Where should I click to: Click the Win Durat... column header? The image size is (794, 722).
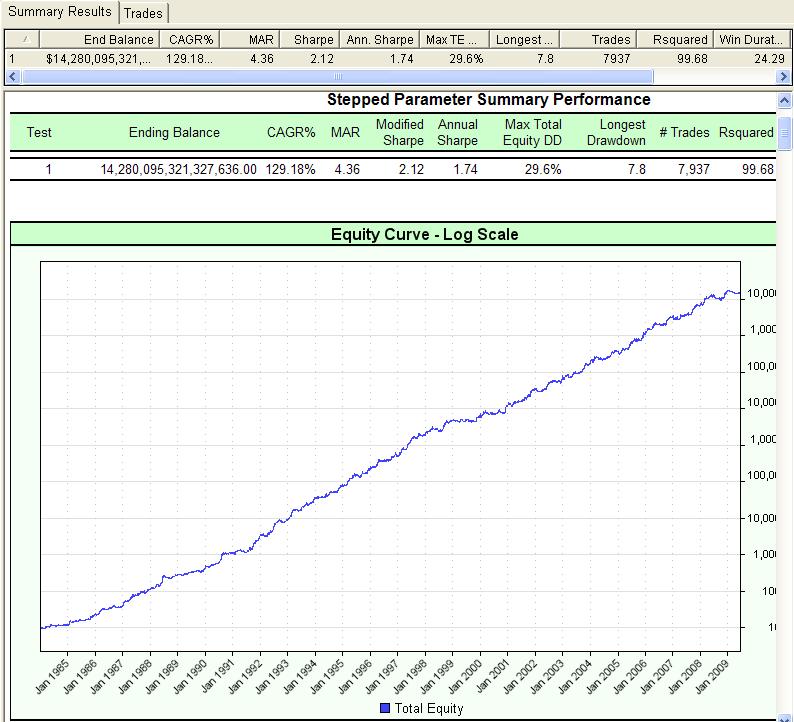click(751, 40)
